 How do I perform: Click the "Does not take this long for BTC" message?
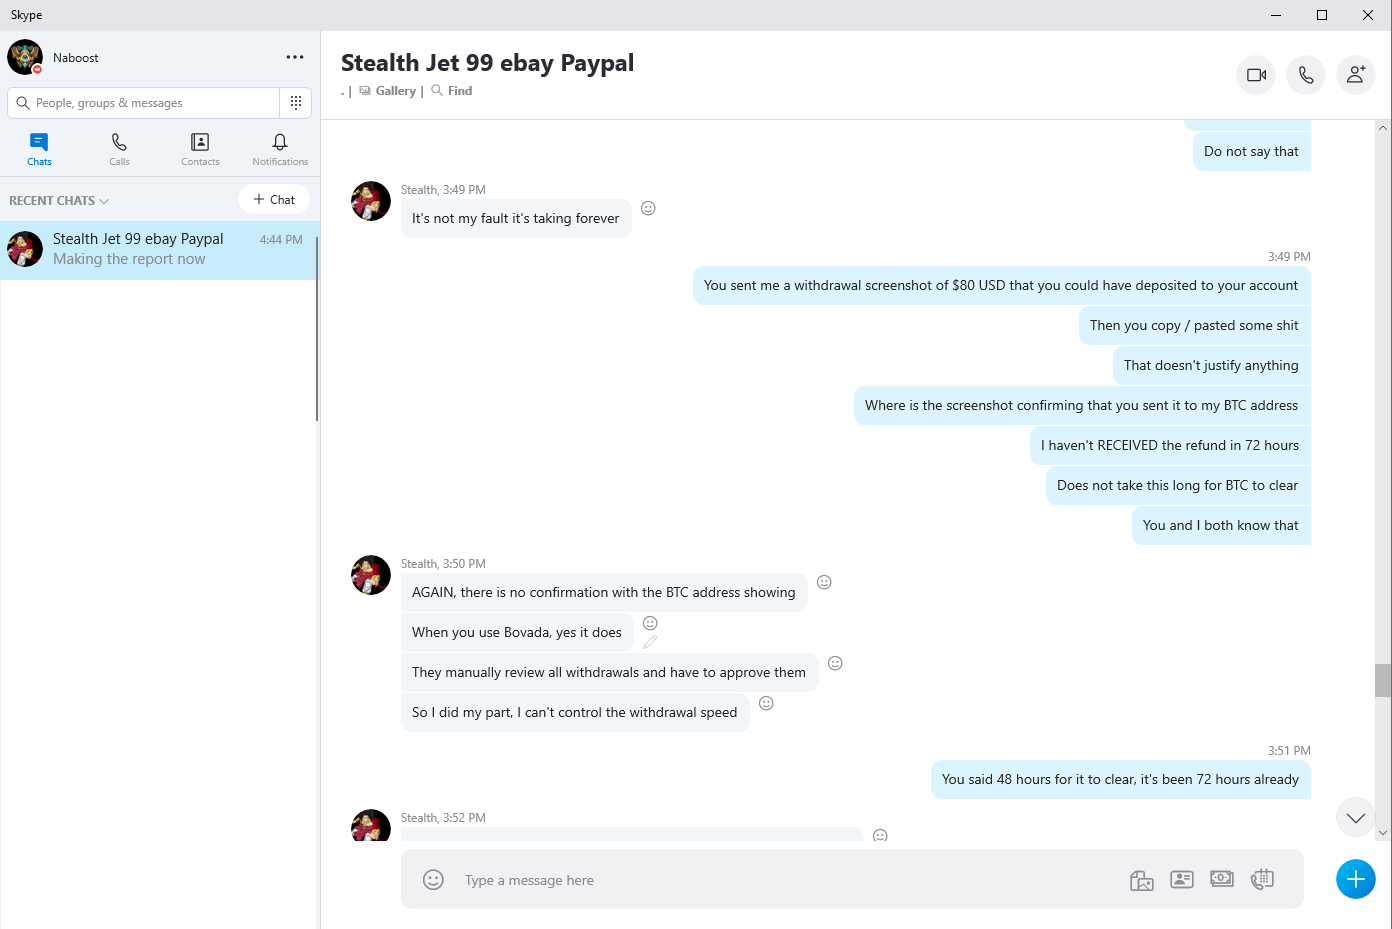[1178, 485]
